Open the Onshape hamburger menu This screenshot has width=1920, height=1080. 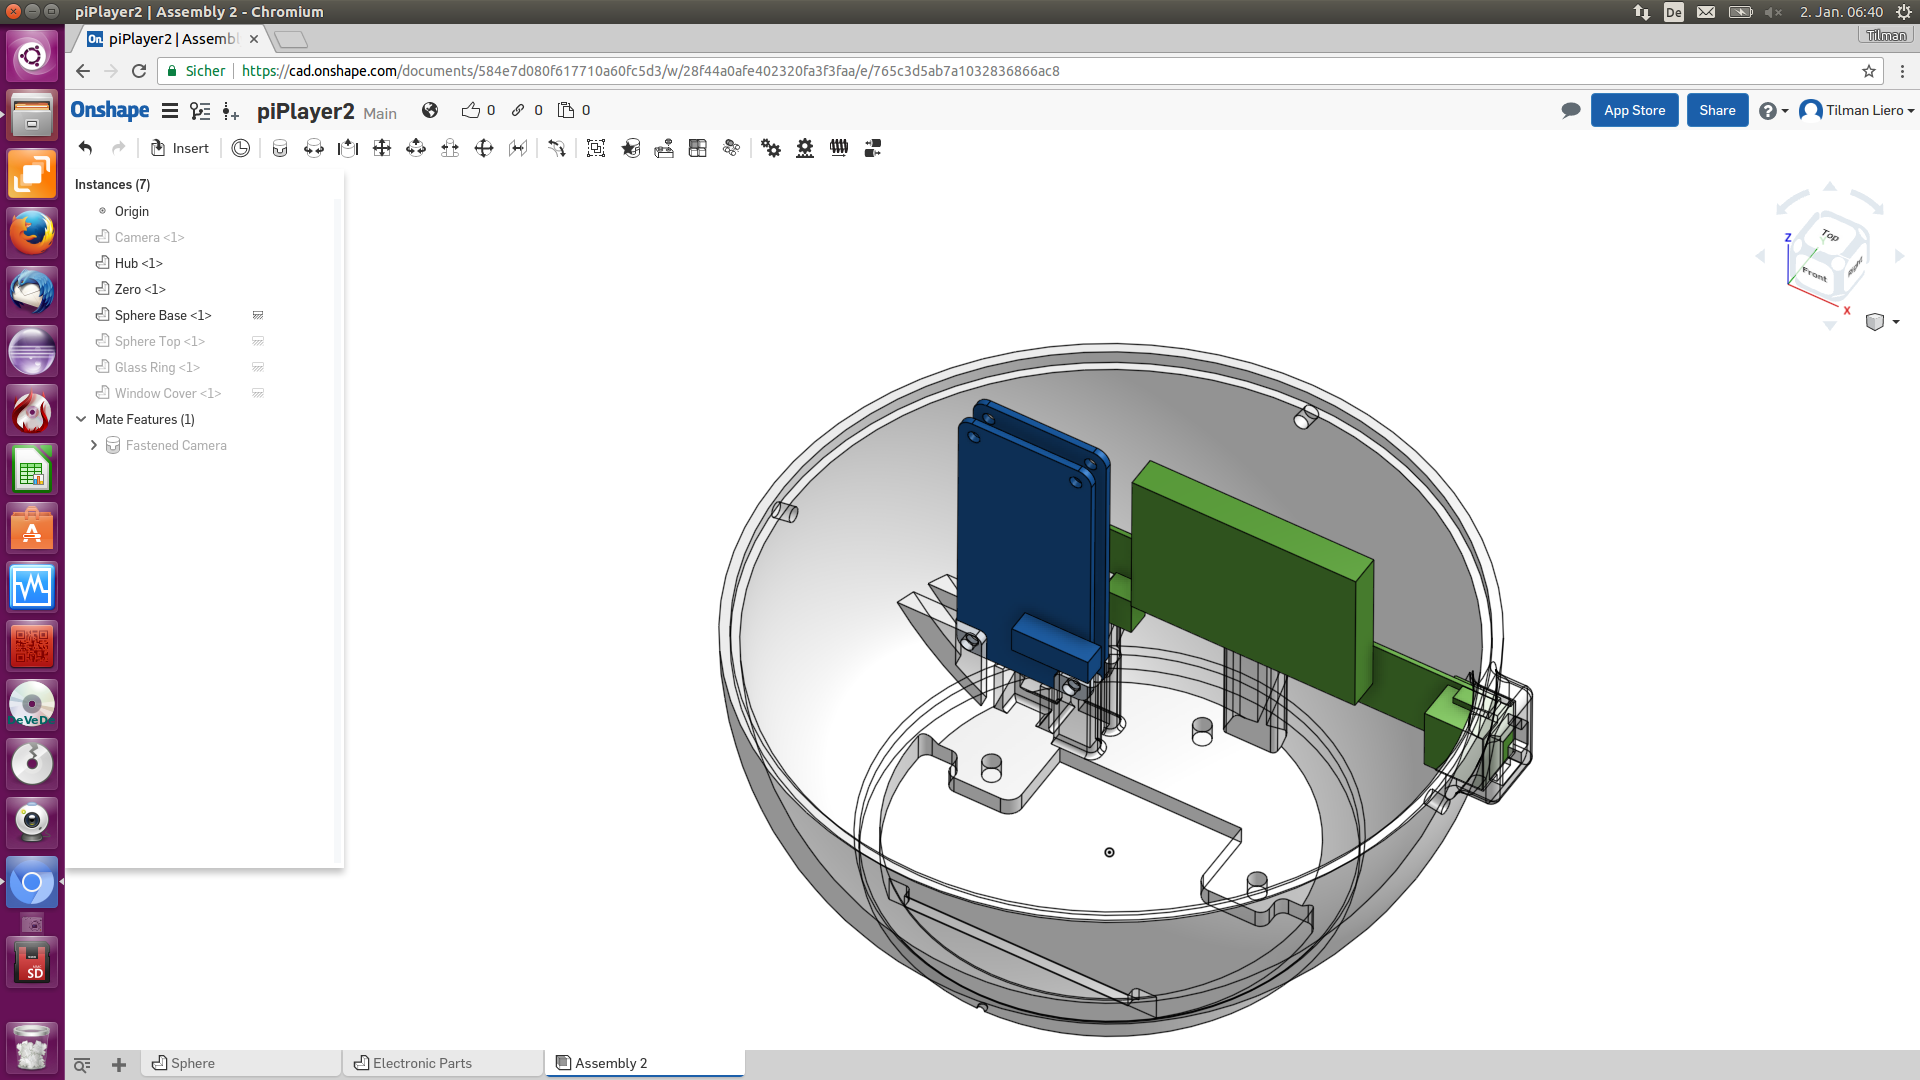[x=170, y=111]
